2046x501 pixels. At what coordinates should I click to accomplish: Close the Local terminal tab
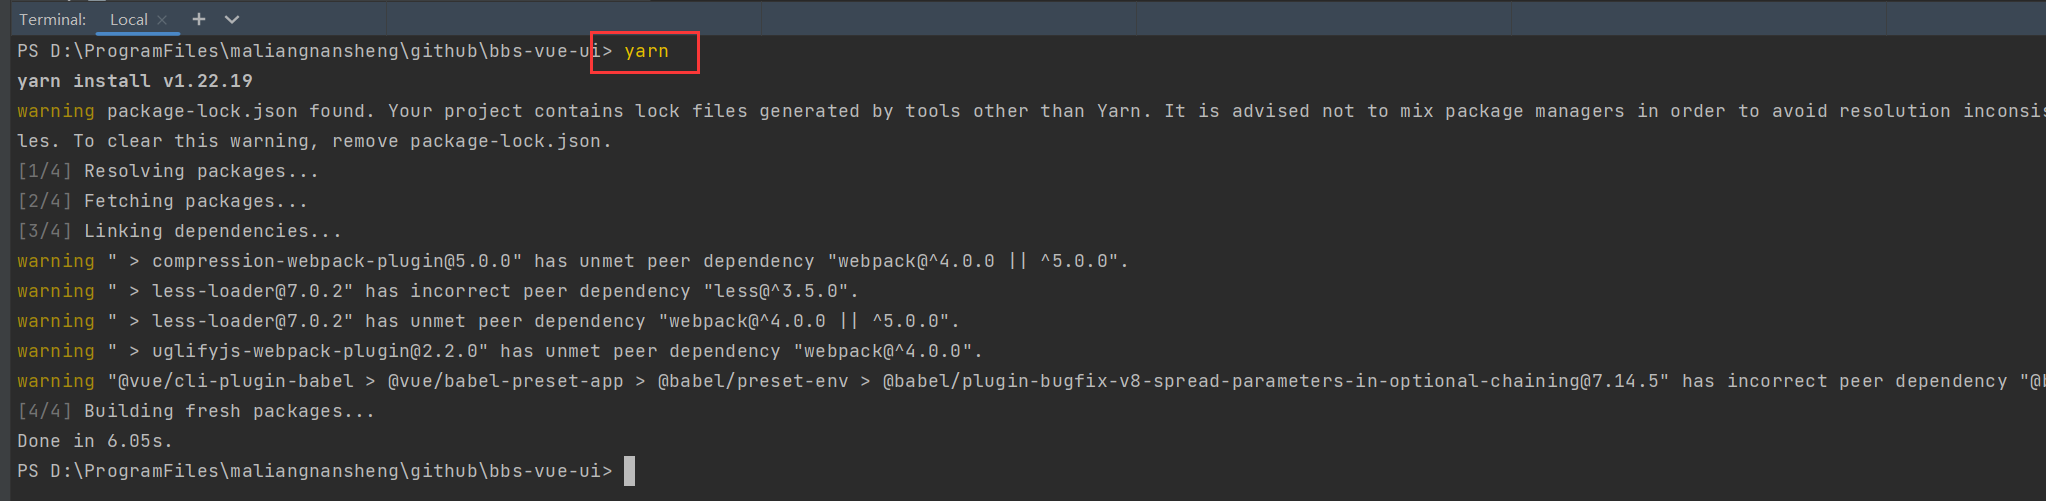click(x=162, y=20)
